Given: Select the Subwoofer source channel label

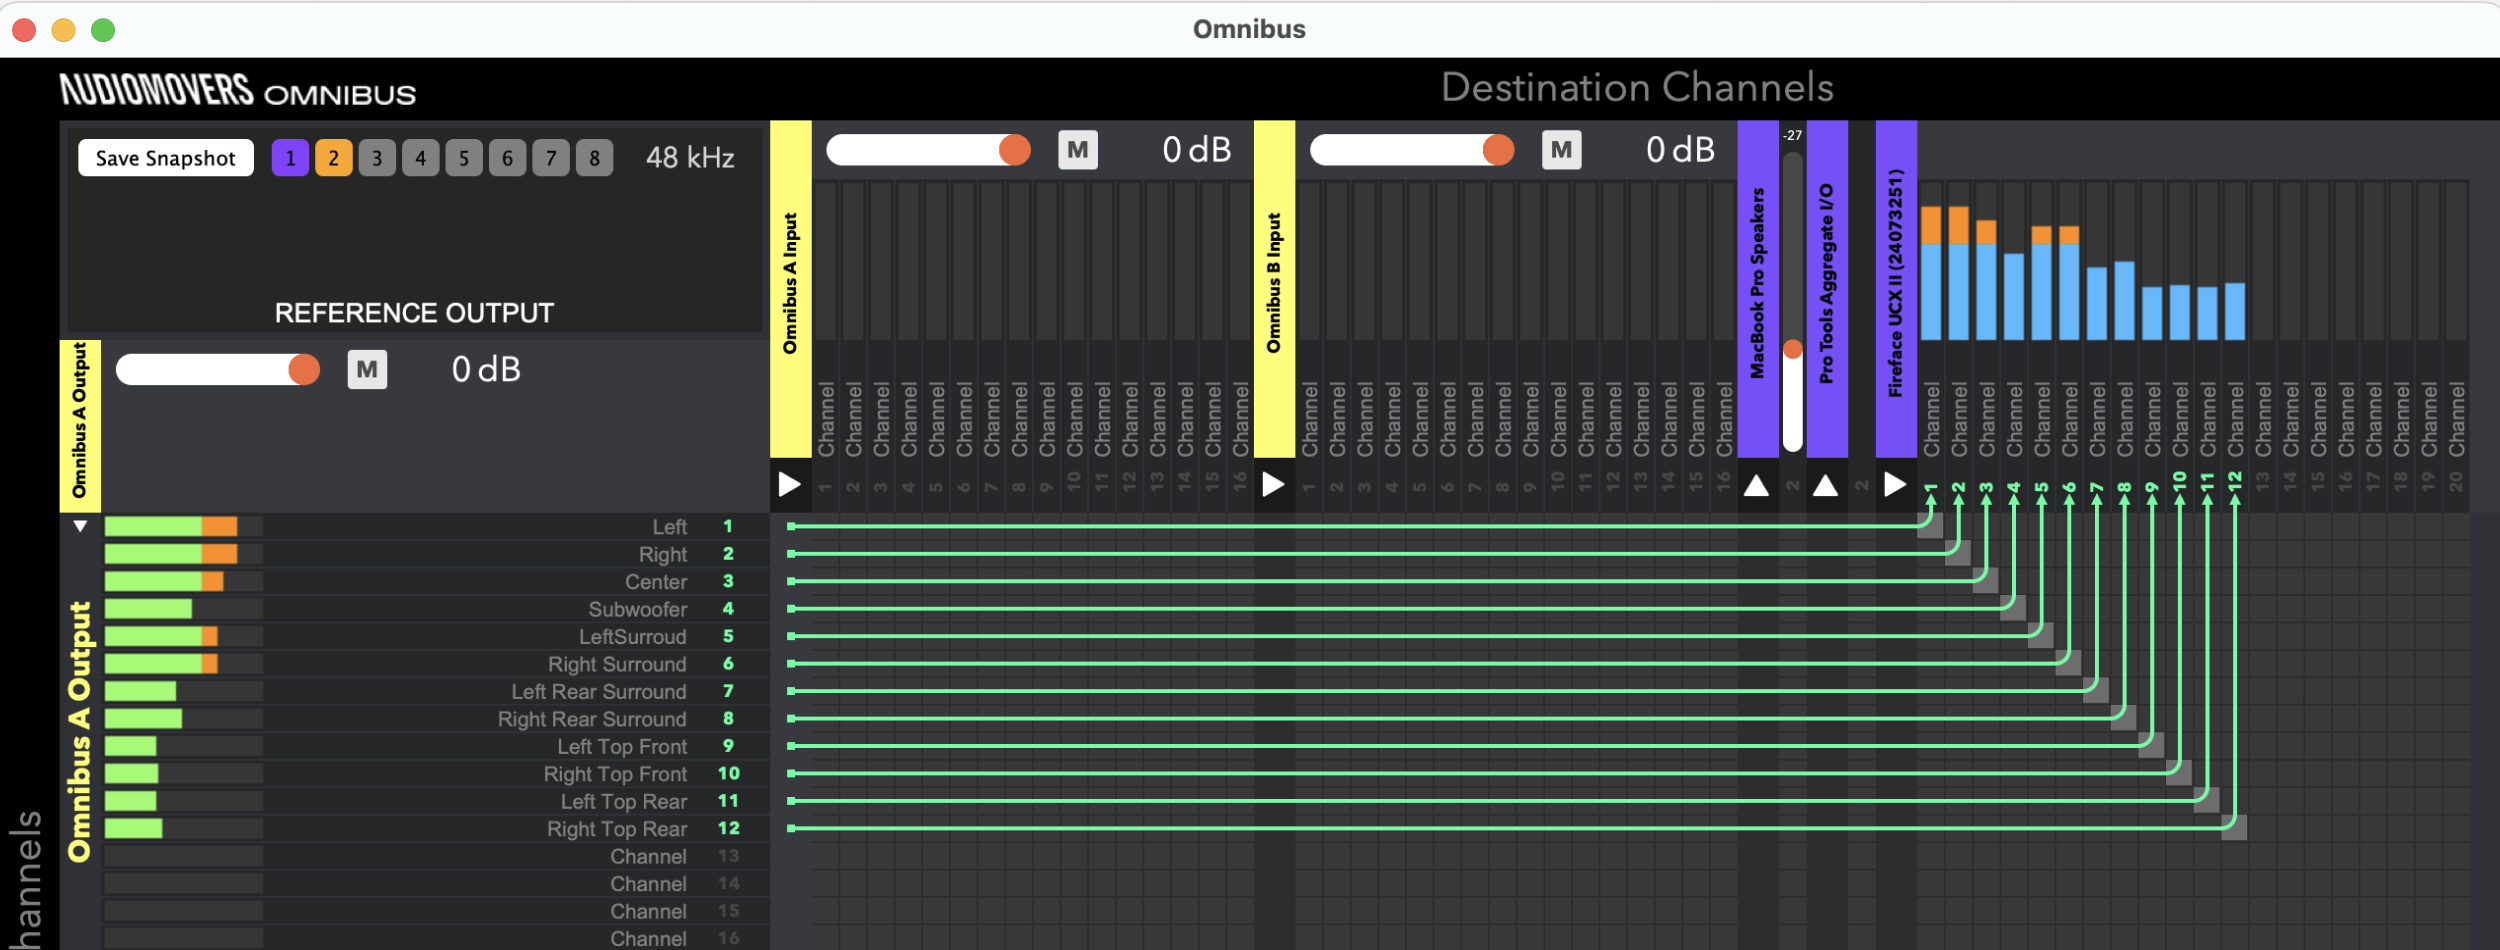Looking at the screenshot, I should [x=638, y=609].
